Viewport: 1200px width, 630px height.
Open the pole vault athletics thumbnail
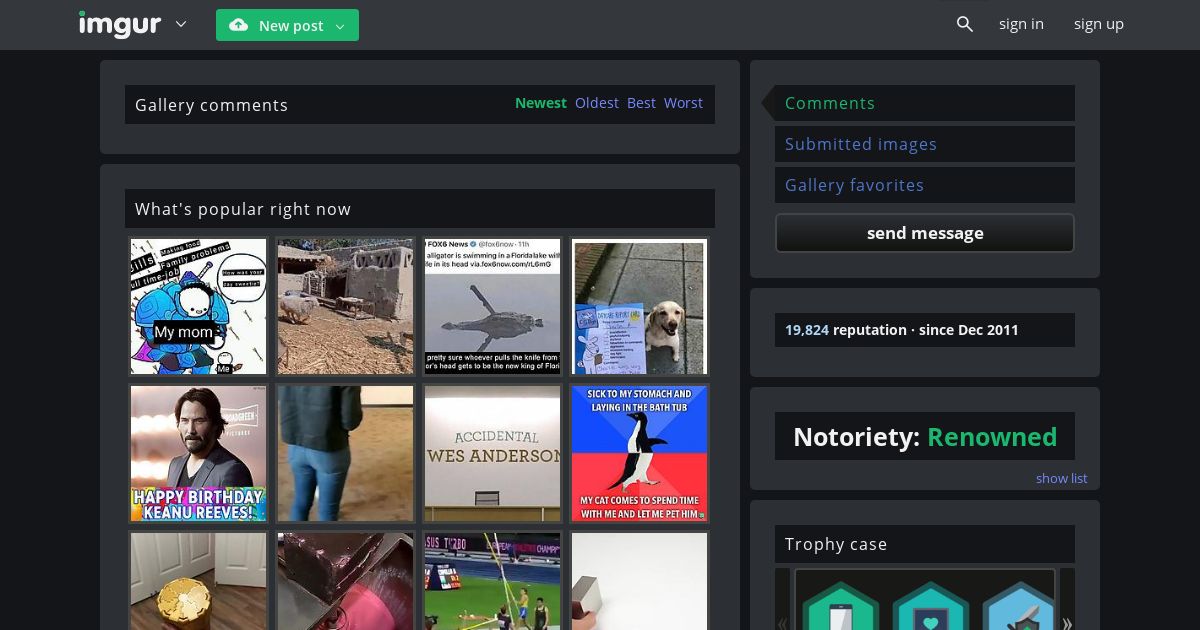[492, 580]
